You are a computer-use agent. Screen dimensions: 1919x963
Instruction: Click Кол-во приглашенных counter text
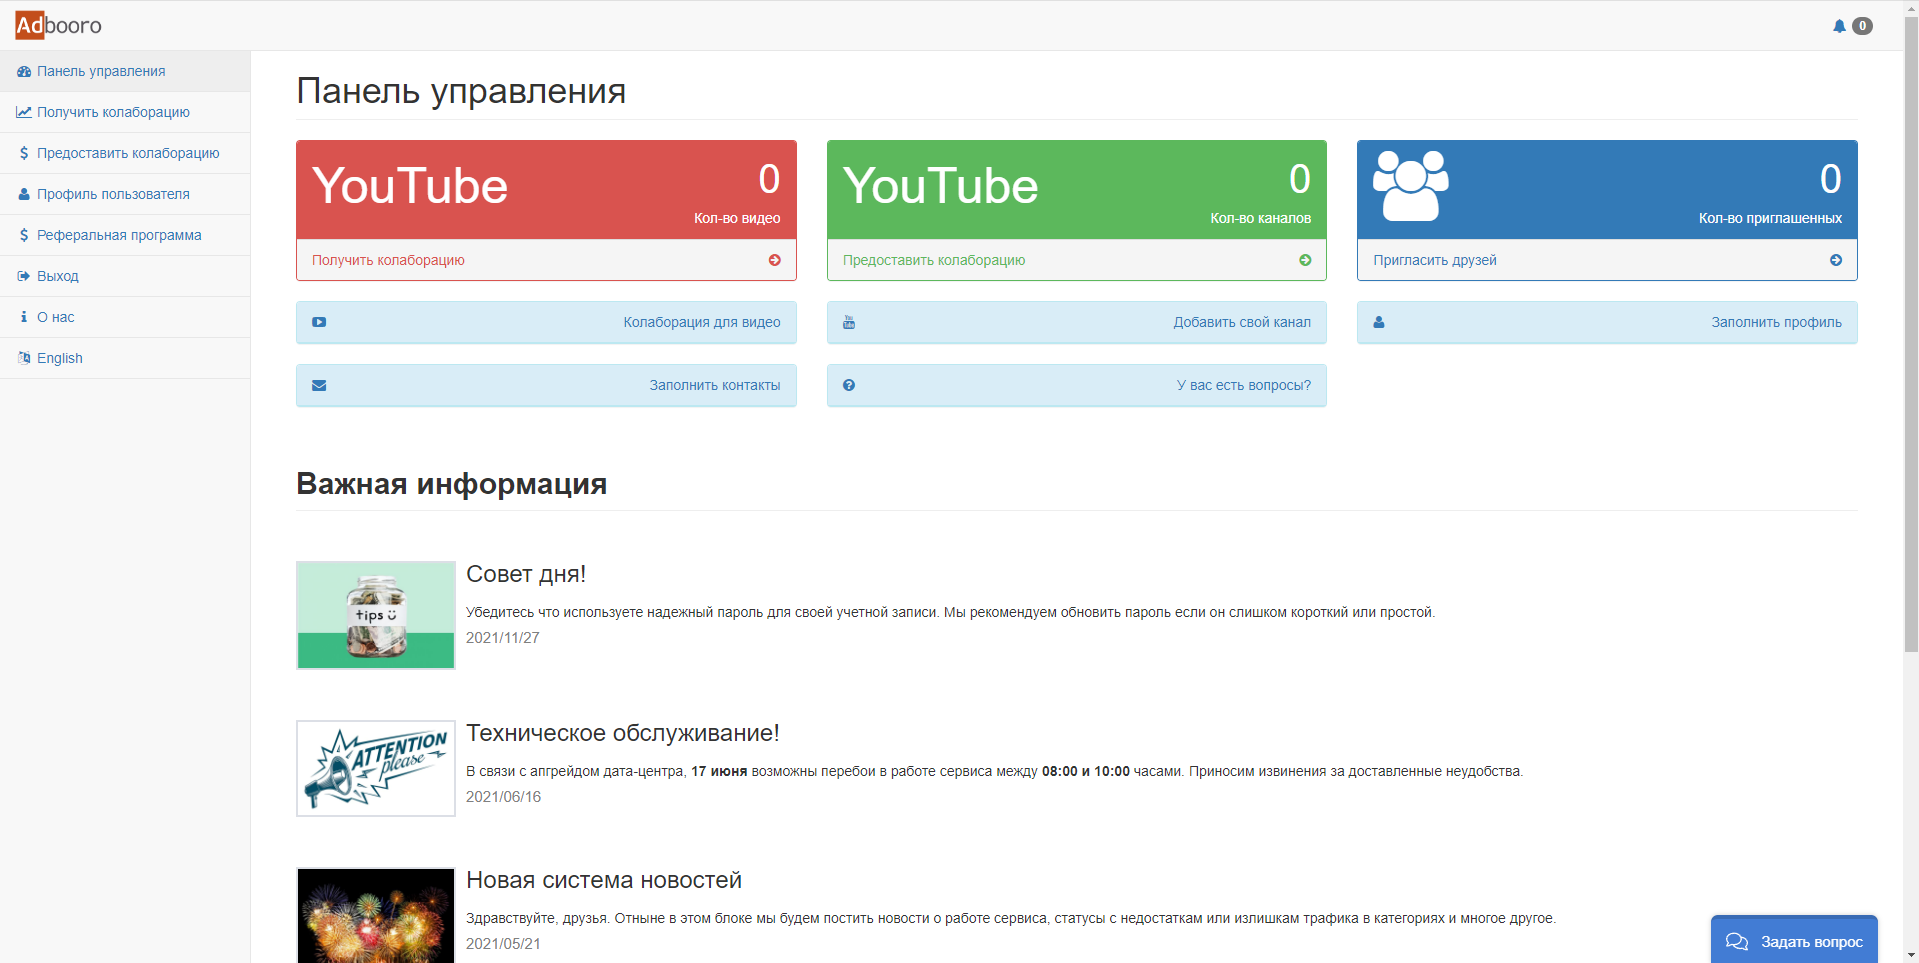(x=1770, y=218)
